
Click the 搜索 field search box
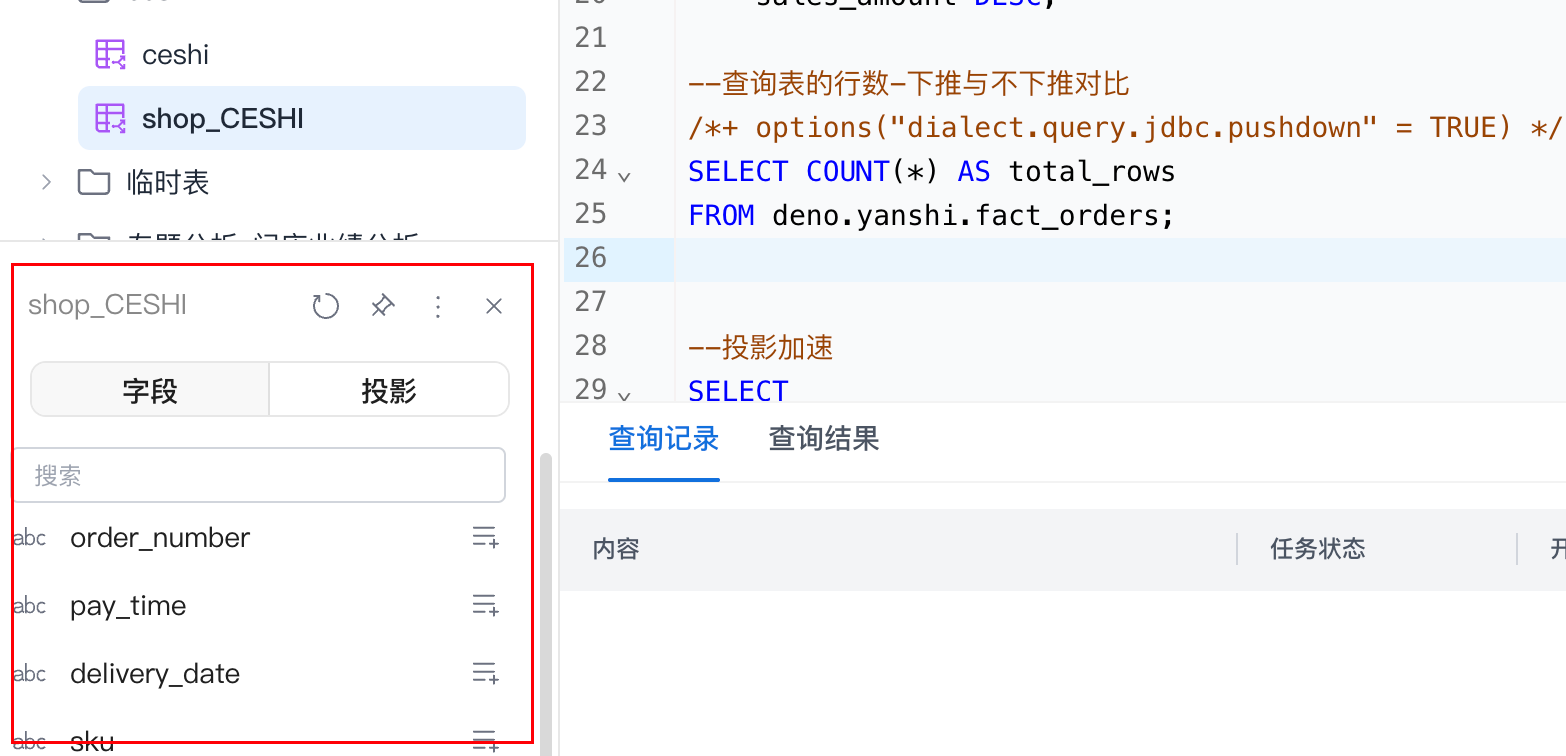click(x=258, y=475)
